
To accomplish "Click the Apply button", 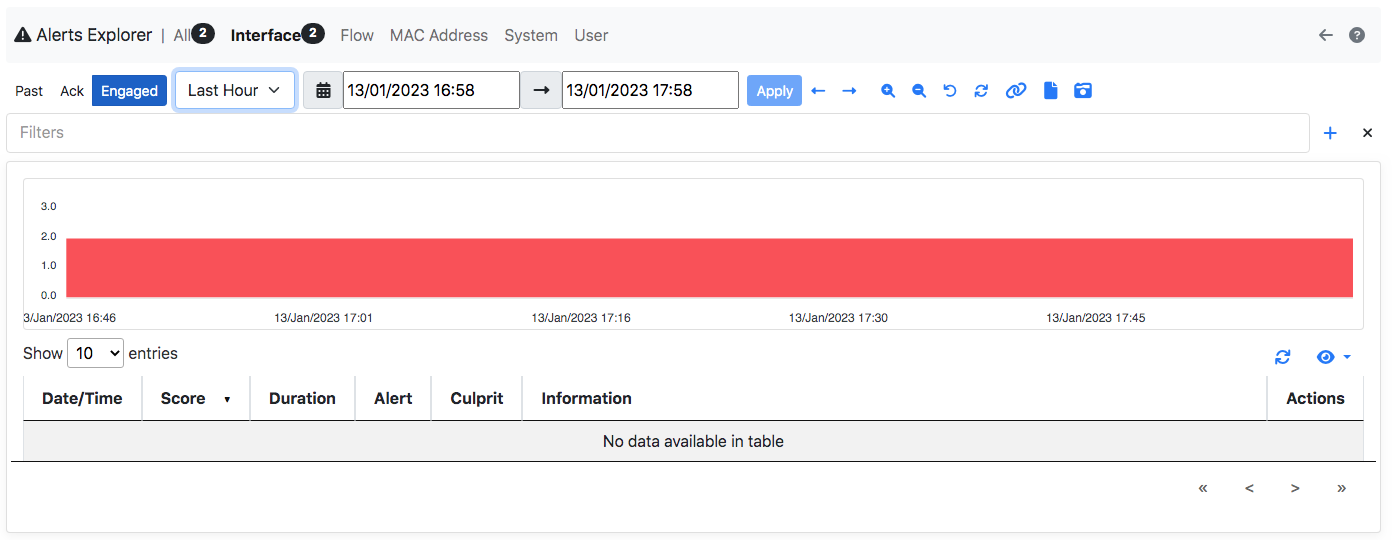I will point(774,90).
